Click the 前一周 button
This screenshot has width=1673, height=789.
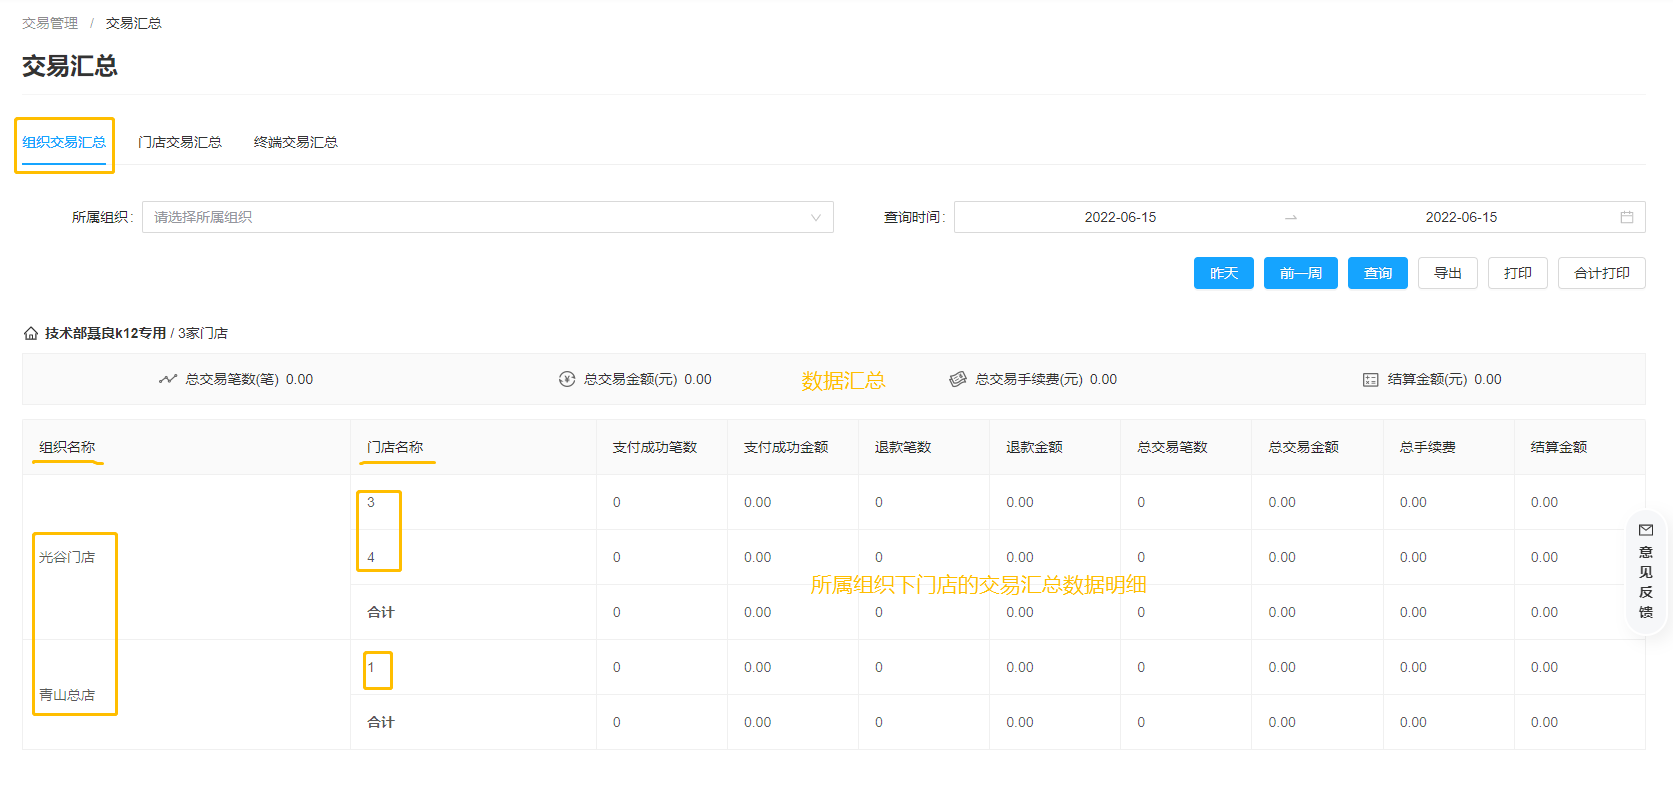tap(1301, 273)
